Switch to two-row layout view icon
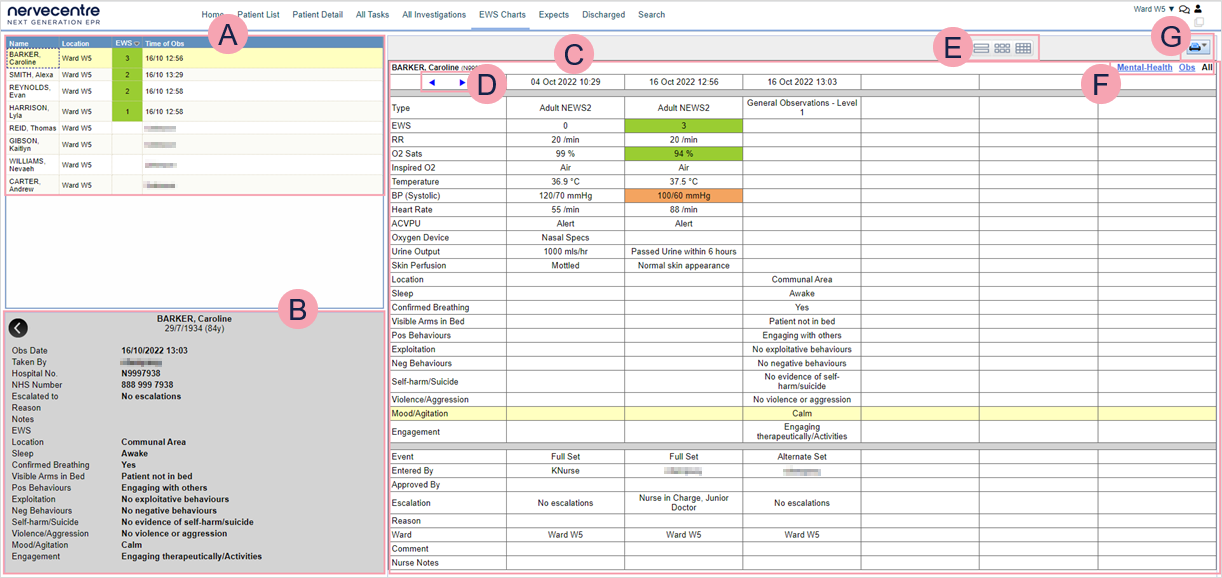The image size is (1222, 578). tap(981, 48)
